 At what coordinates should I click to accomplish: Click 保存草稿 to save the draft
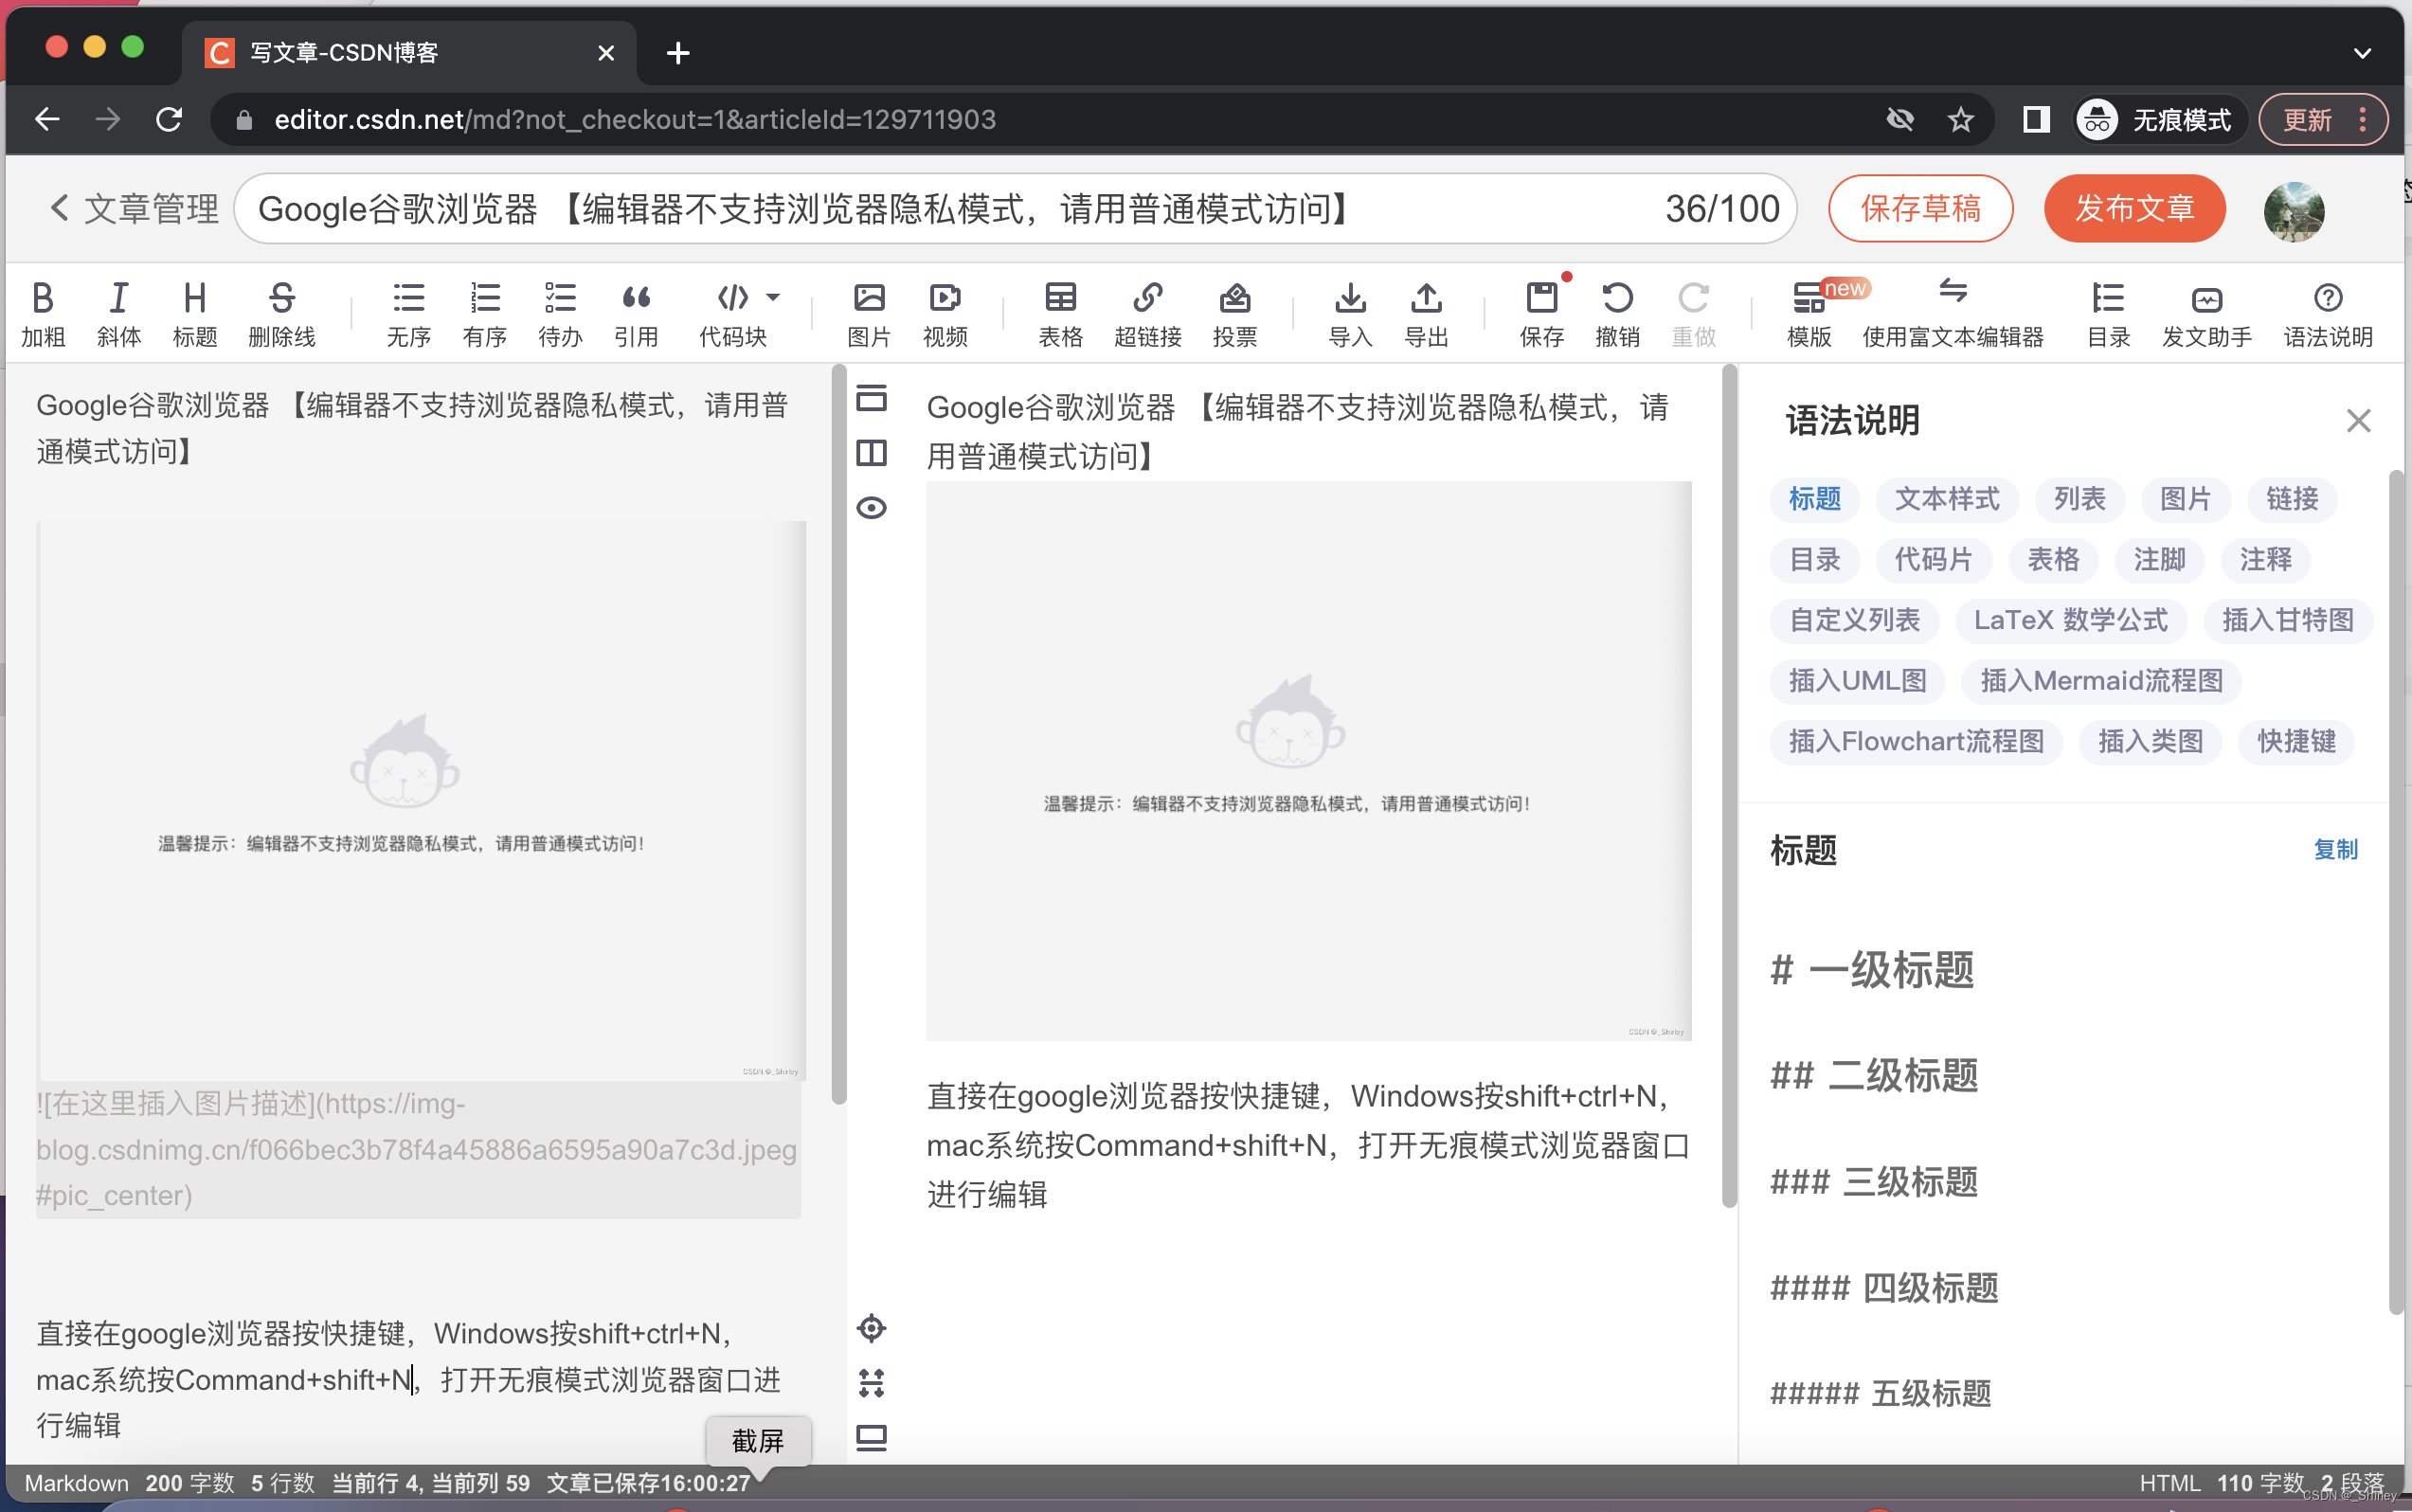tap(1919, 208)
